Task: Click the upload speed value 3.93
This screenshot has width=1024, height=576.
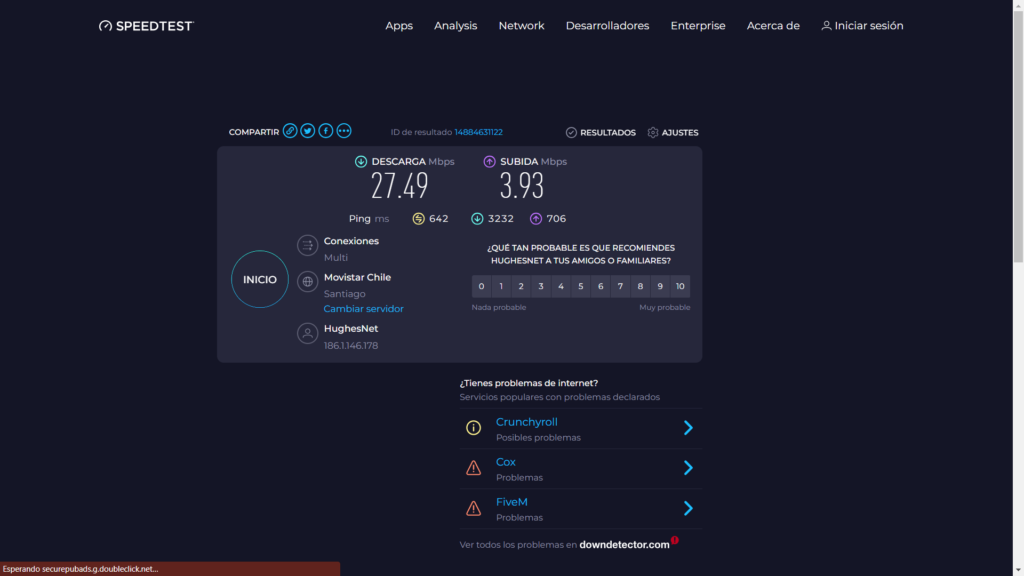Action: (521, 186)
